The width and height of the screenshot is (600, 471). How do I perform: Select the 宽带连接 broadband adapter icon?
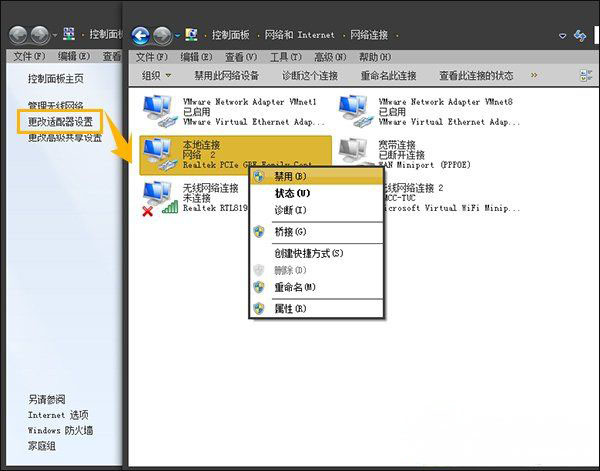(x=355, y=150)
